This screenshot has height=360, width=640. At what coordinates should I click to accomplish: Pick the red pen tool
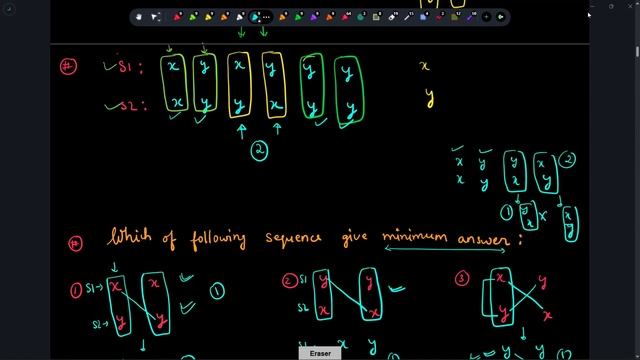point(177,17)
